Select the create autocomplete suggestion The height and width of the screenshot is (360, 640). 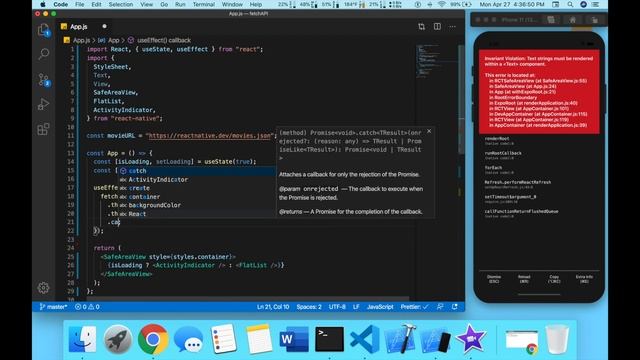197,188
